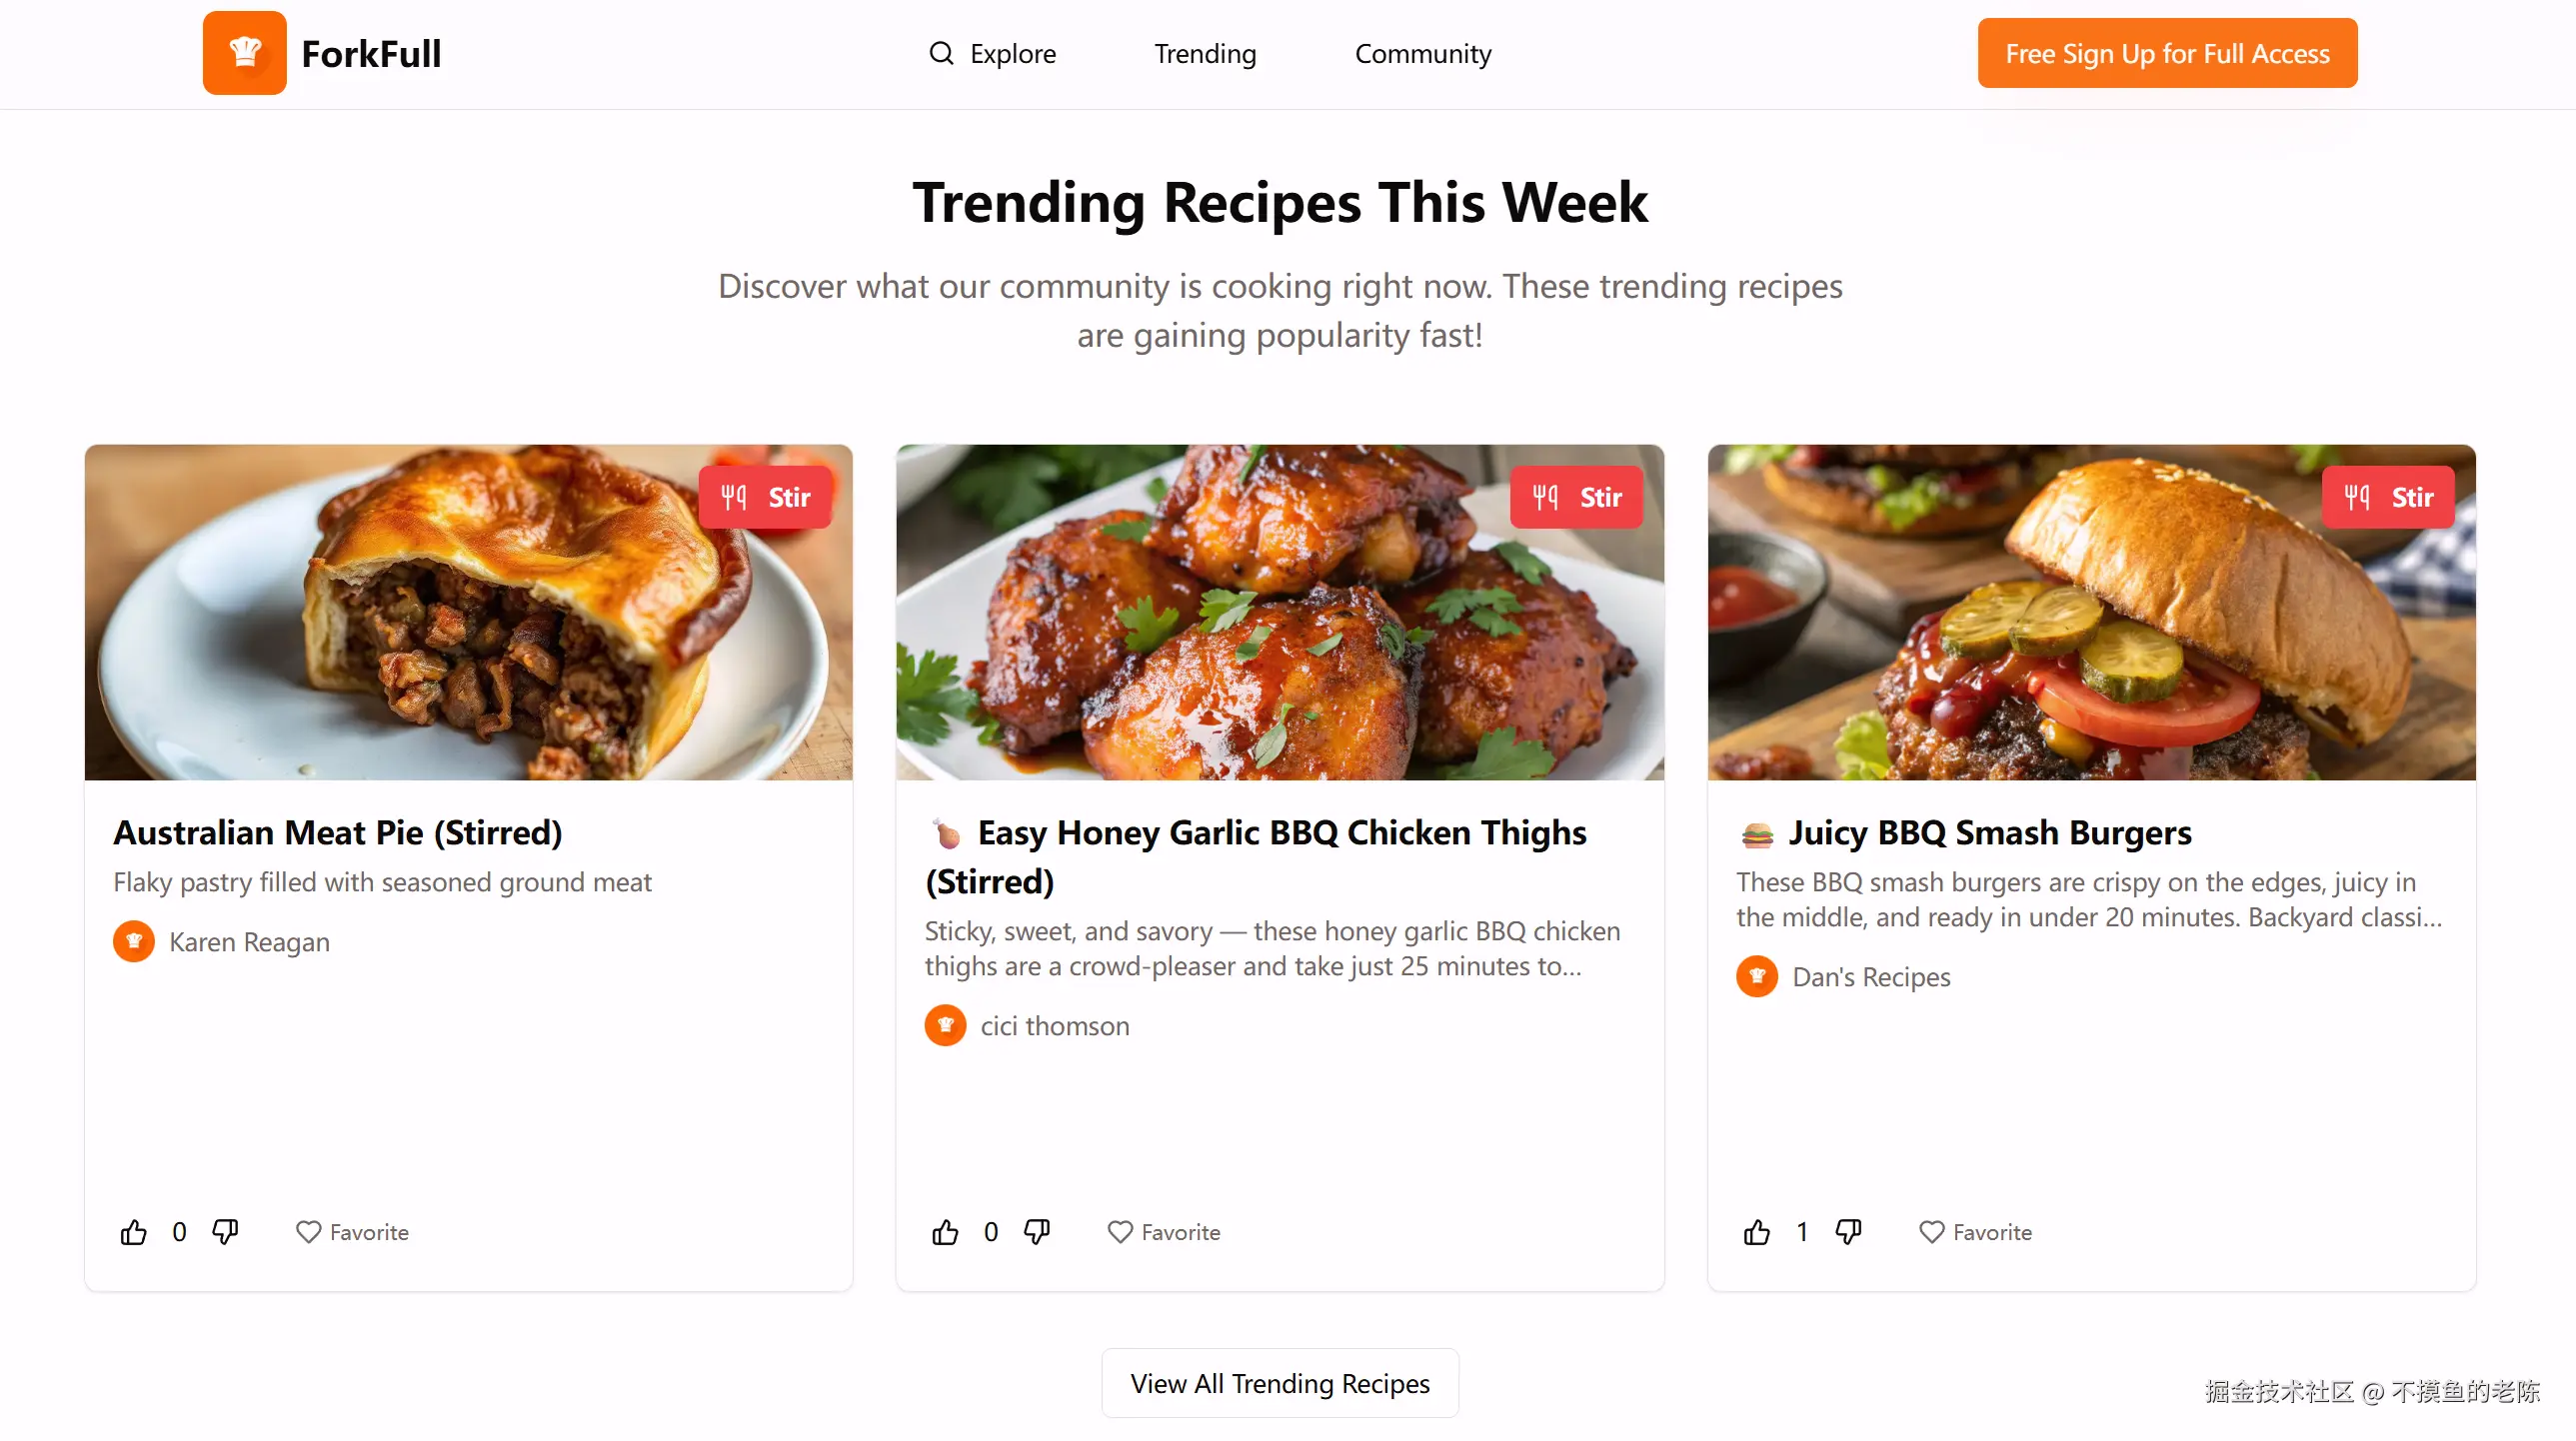Click the Stir badge on burger card

[2388, 497]
